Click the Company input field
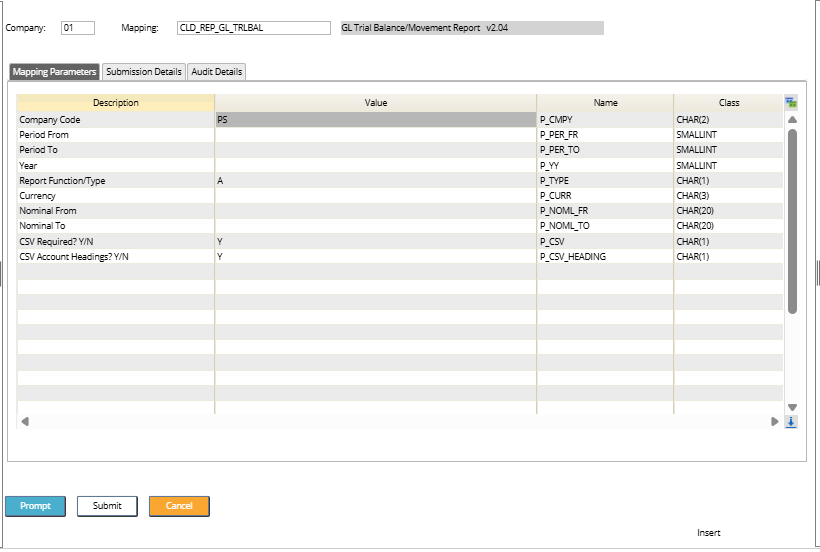The width and height of the screenshot is (820, 552). (77, 28)
